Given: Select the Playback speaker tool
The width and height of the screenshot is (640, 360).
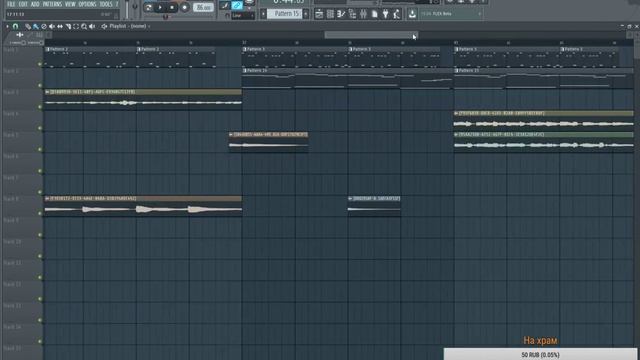Looking at the screenshot, I should tap(92, 27).
